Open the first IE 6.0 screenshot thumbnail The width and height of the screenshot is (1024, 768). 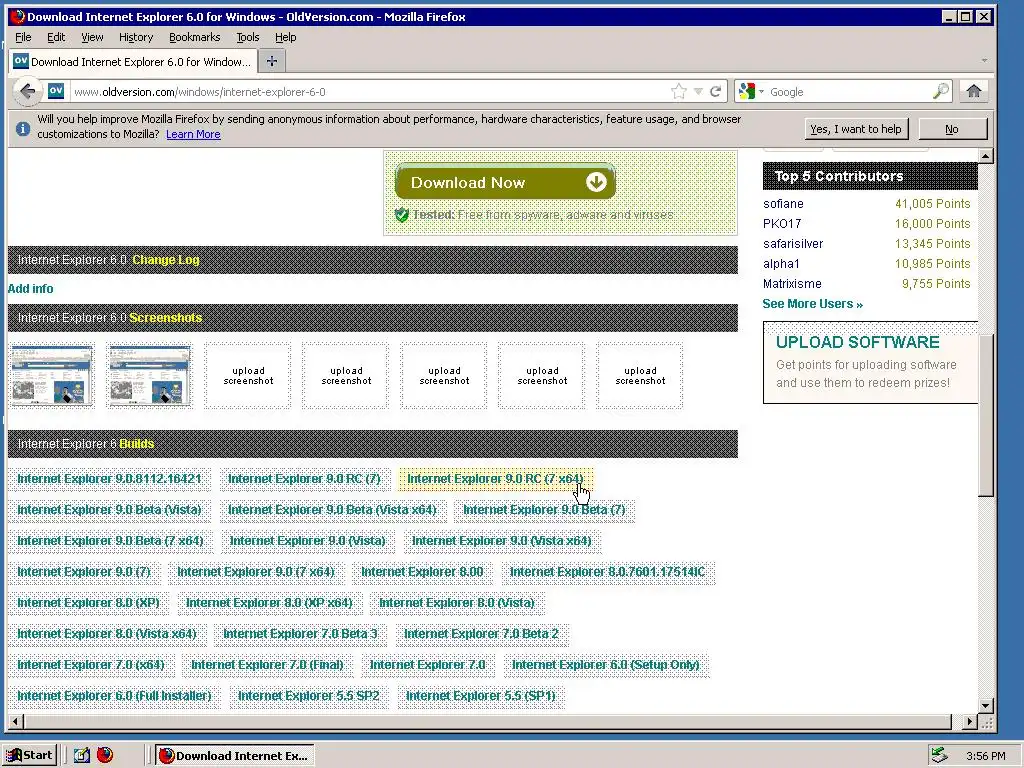point(52,375)
